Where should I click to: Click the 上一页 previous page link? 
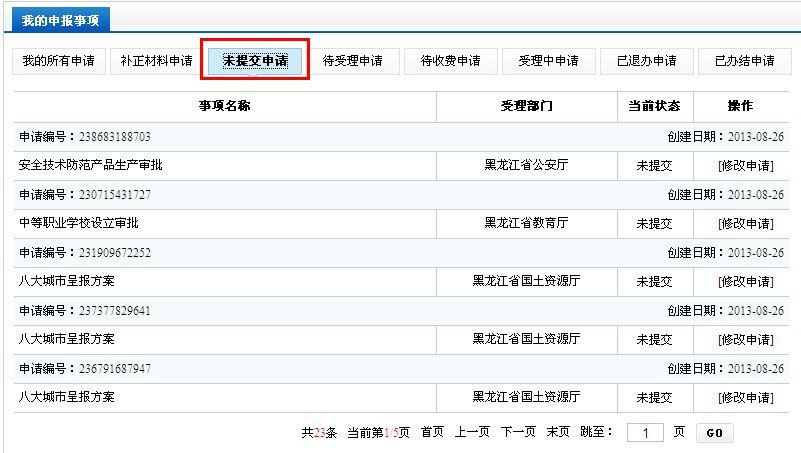(472, 433)
